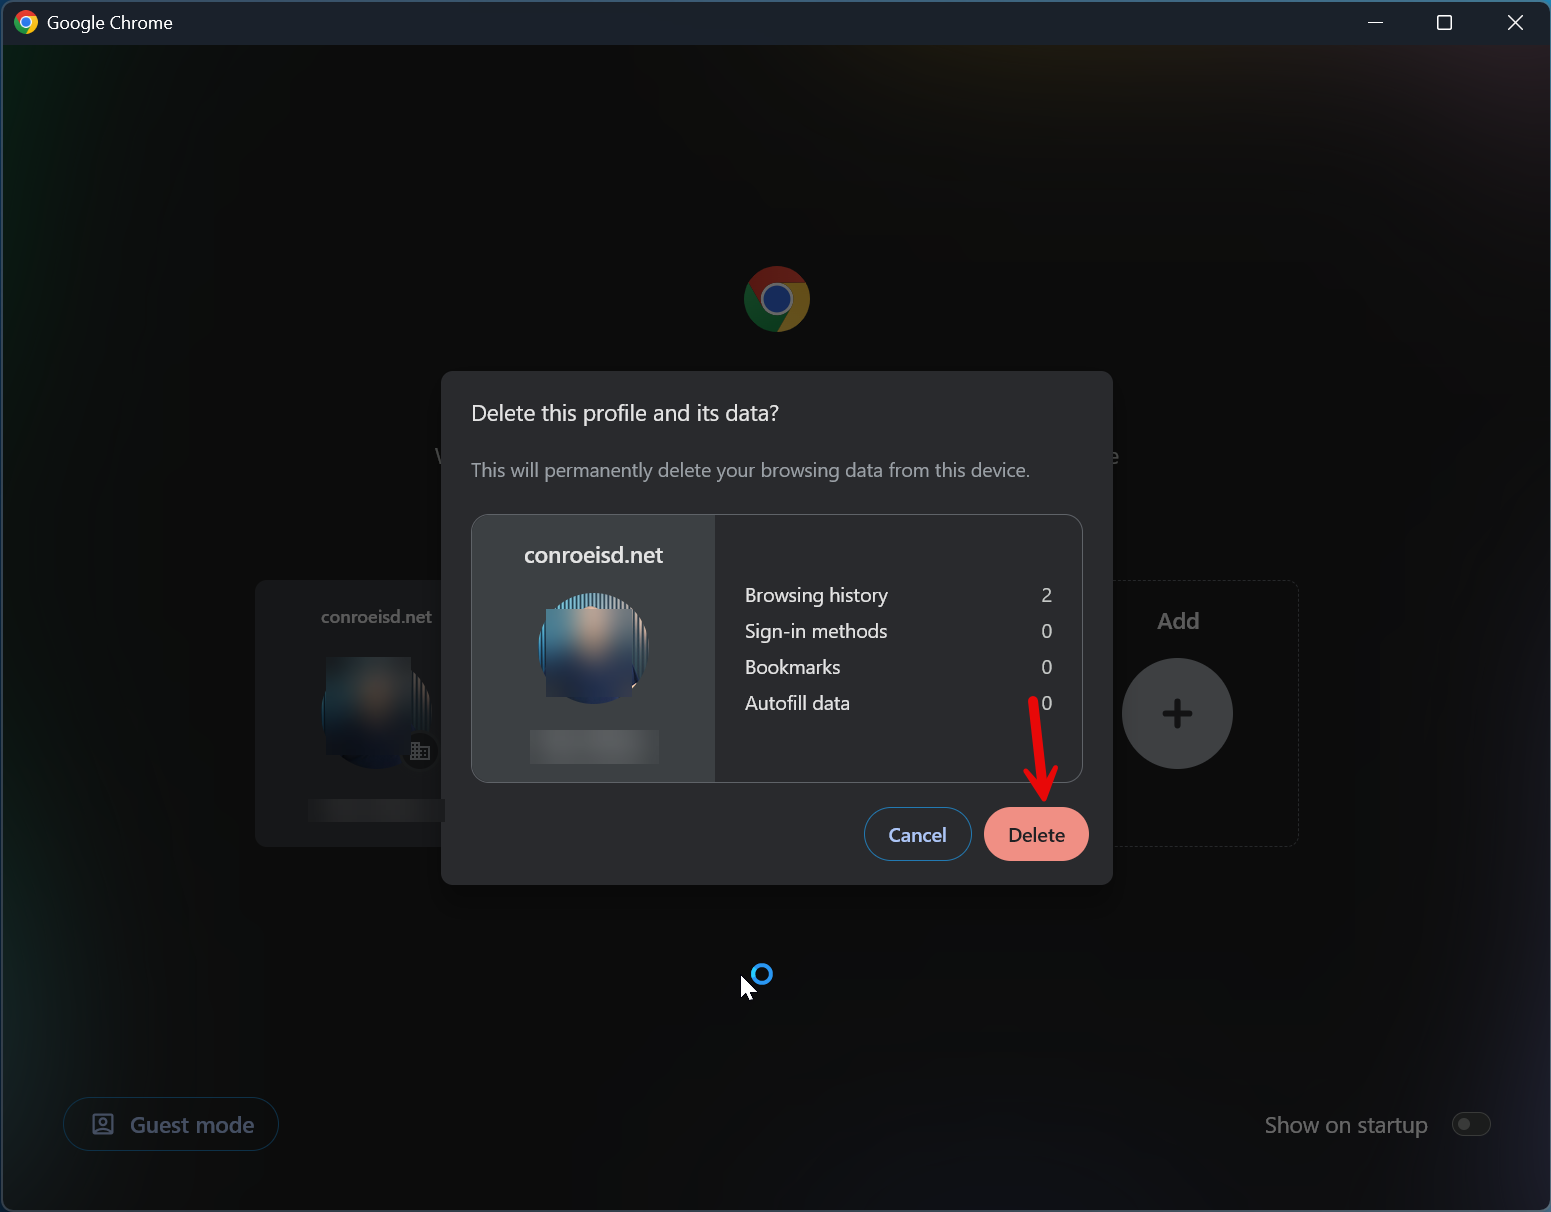
Task: Click the conroeisd.net heading in the dialog
Action: [x=593, y=555]
